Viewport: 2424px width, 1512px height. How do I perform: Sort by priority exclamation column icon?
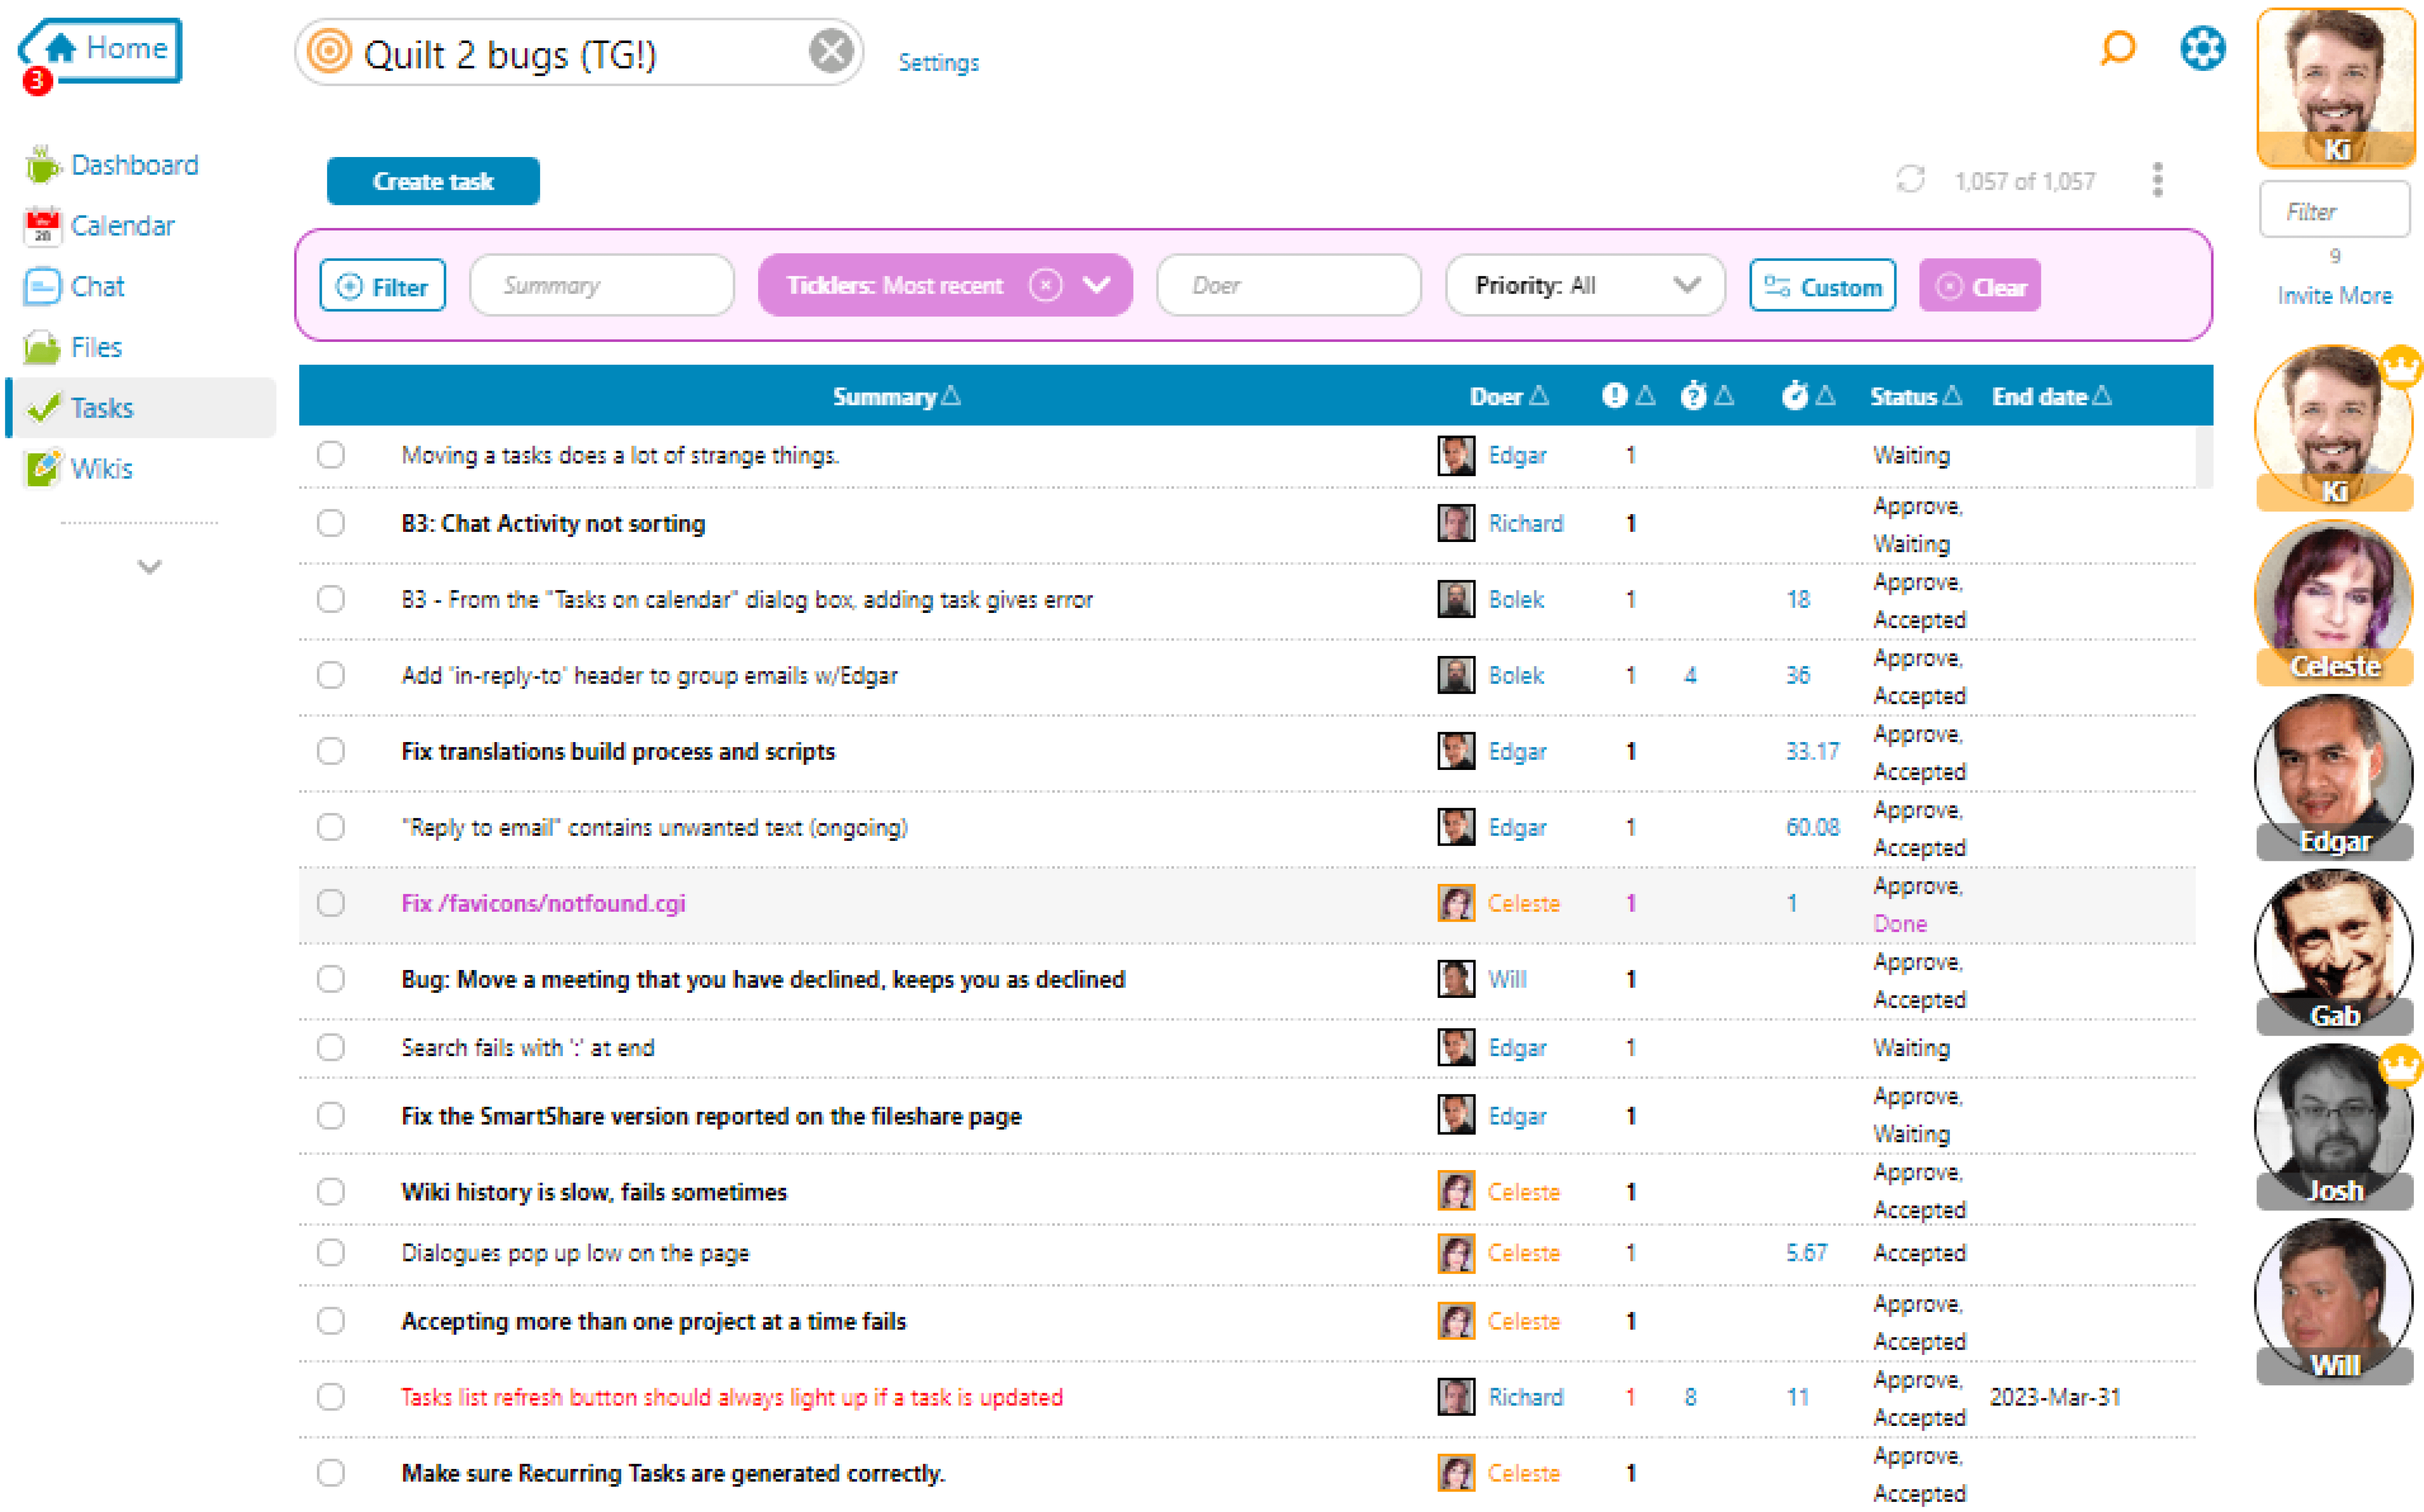1614,396
